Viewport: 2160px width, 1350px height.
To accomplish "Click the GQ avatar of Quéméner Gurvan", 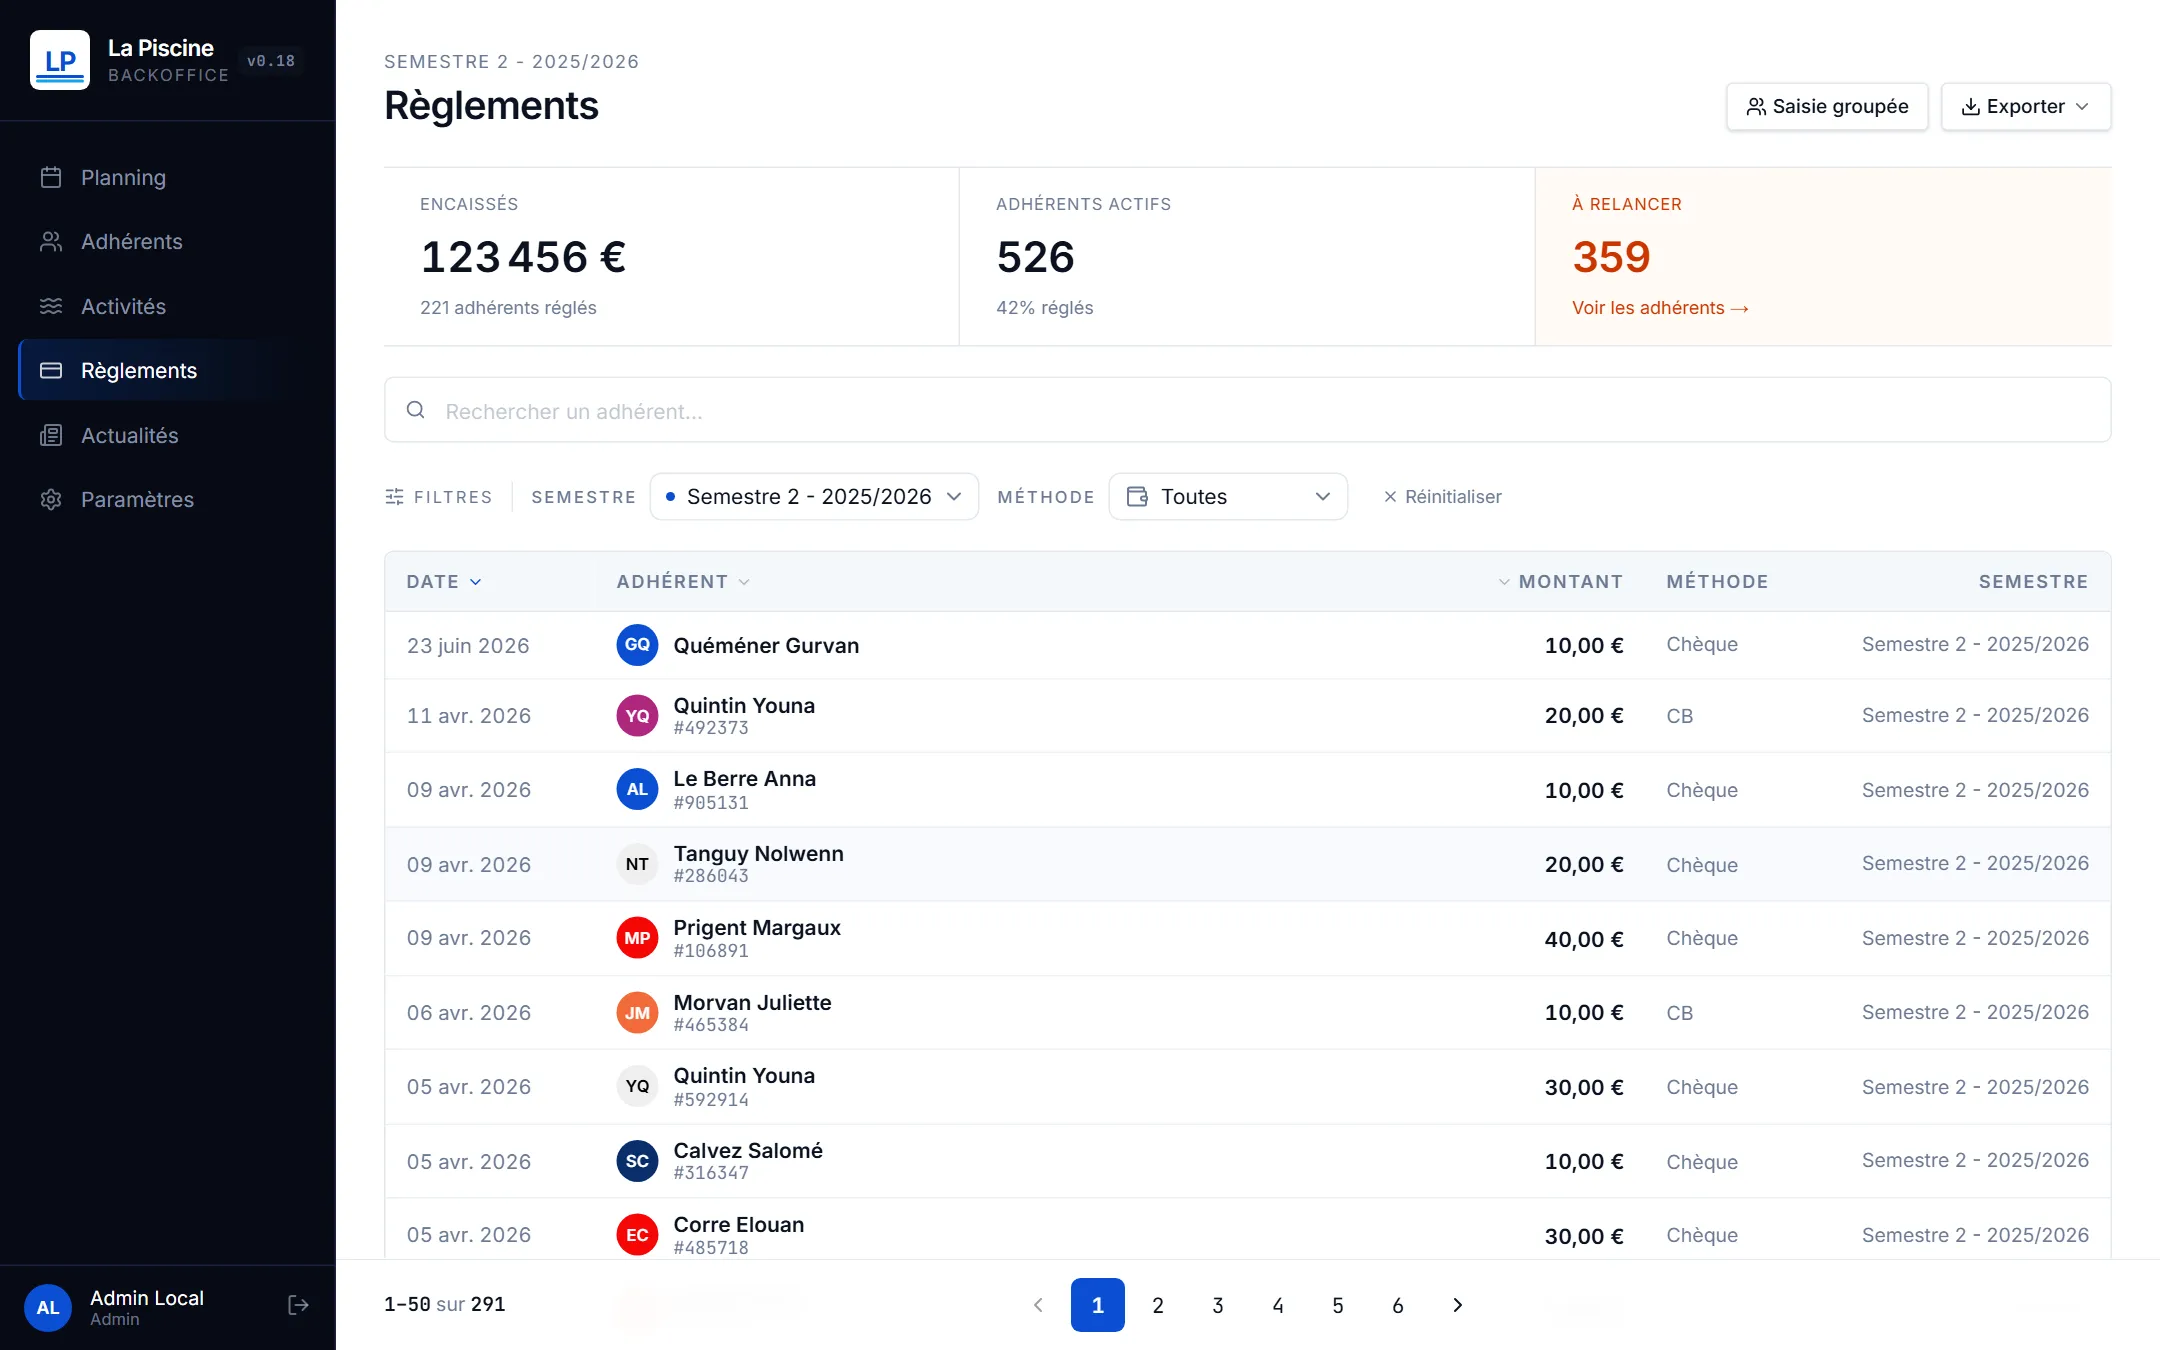I will (637, 645).
